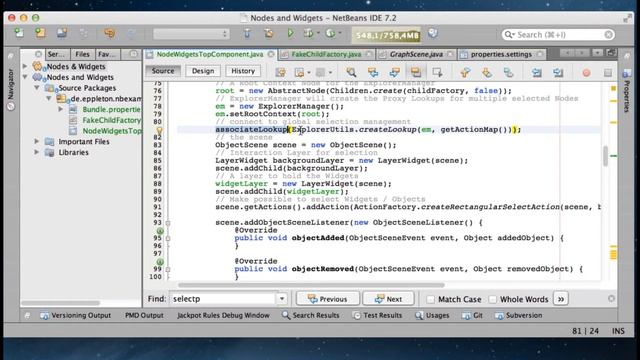Open the Git output window
Screen dimensions: 640x360
coord(472,315)
